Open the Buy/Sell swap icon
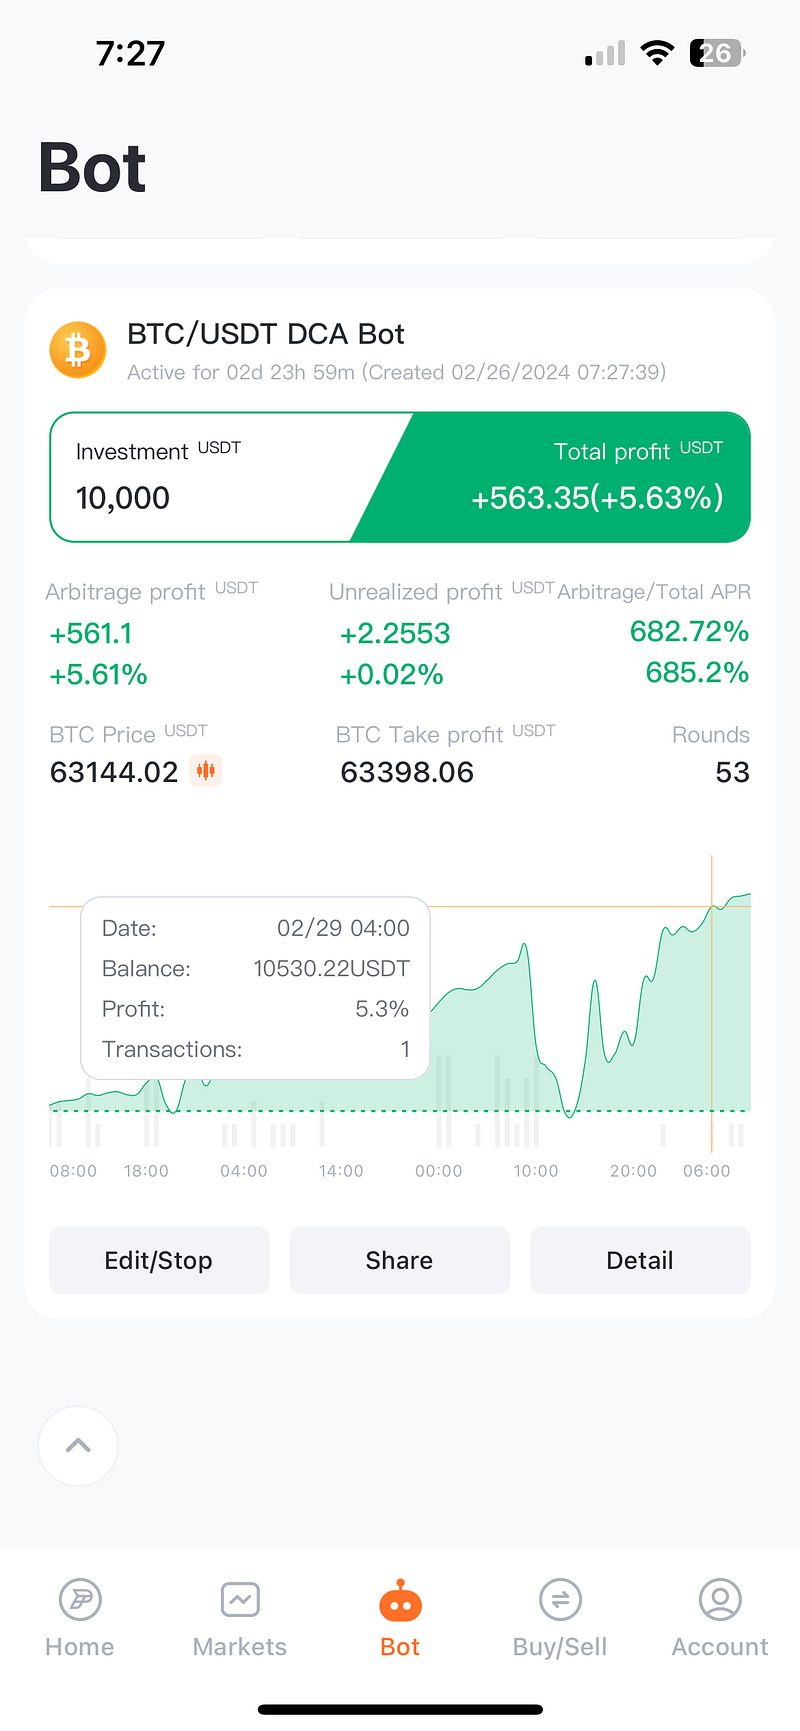The width and height of the screenshot is (800, 1731). (560, 1599)
